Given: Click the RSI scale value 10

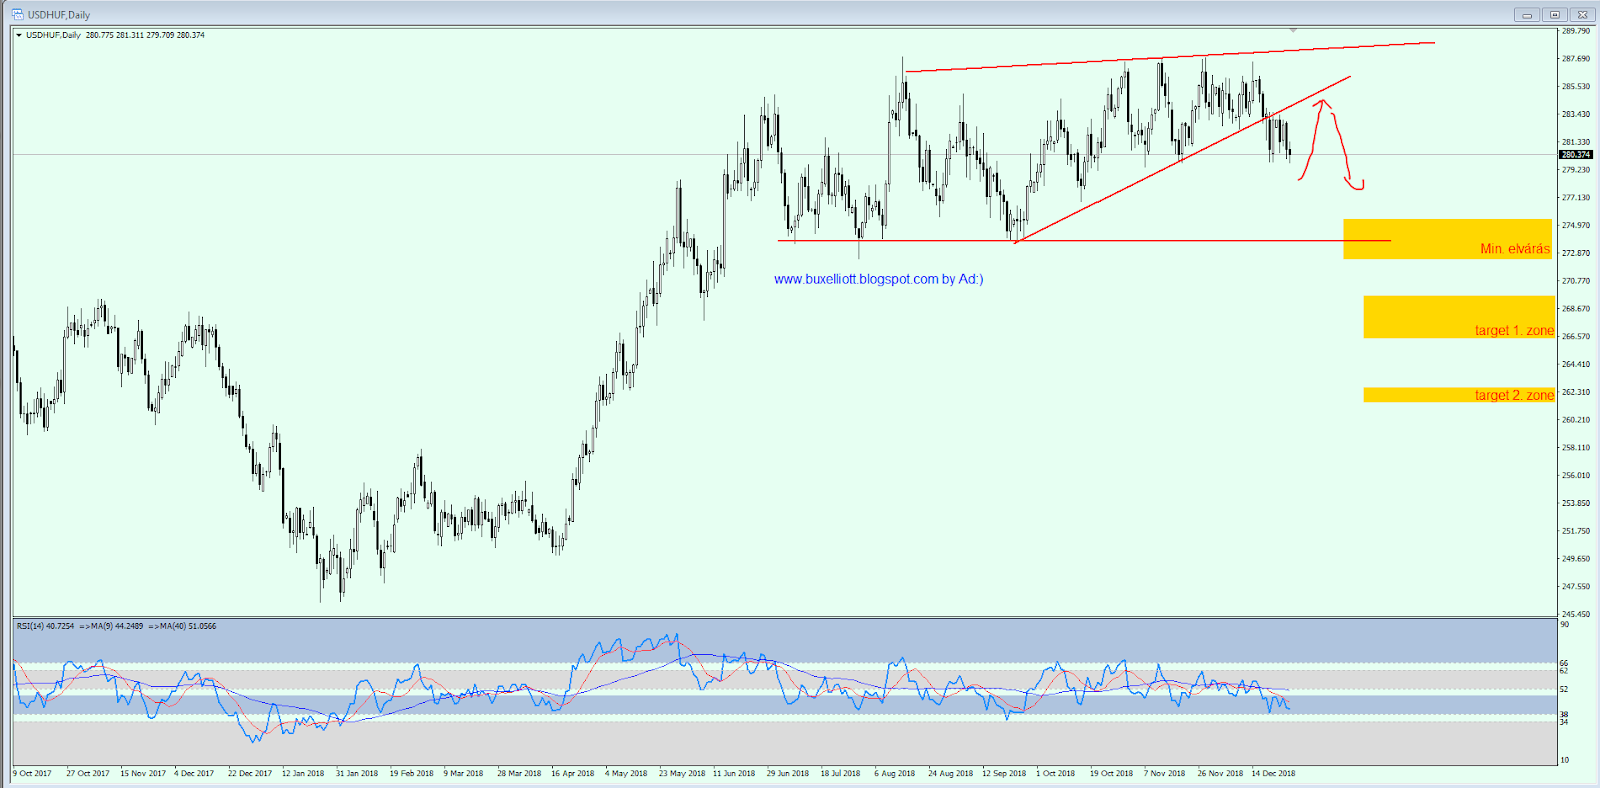Looking at the screenshot, I should pos(1565,760).
